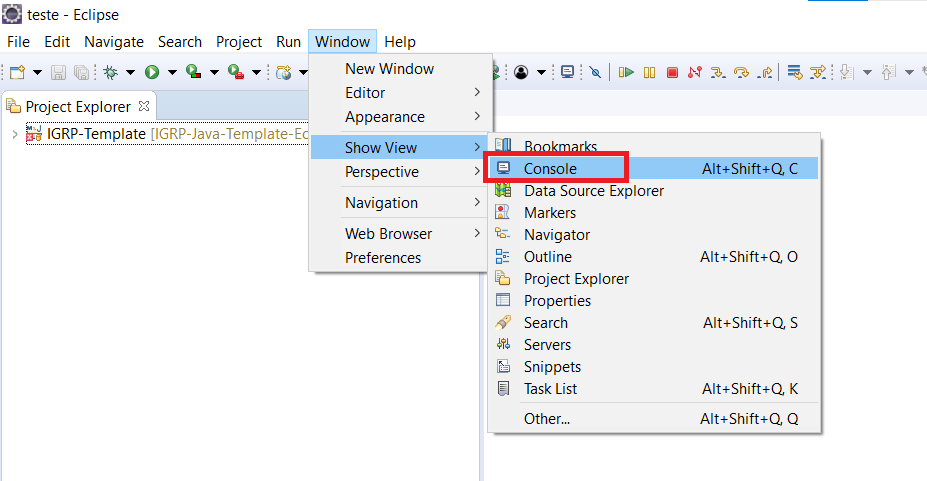Select Bookmarks in Show View submenu
The width and height of the screenshot is (927, 481).
[654, 147]
